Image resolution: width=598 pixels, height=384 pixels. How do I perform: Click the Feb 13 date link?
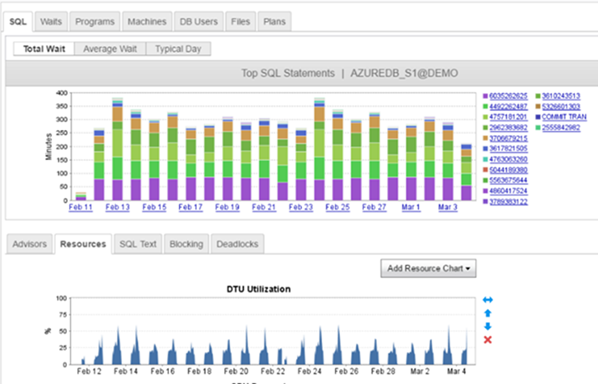pos(117,207)
